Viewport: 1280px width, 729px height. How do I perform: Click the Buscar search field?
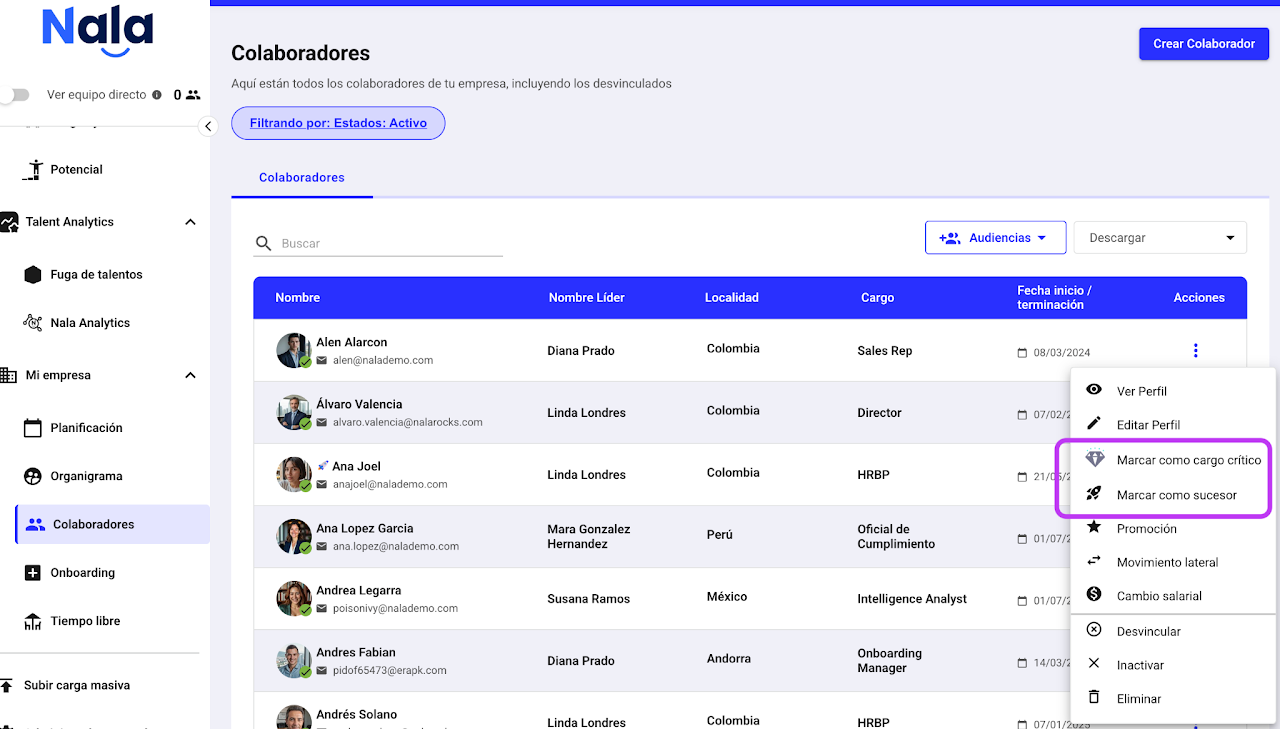(390, 243)
